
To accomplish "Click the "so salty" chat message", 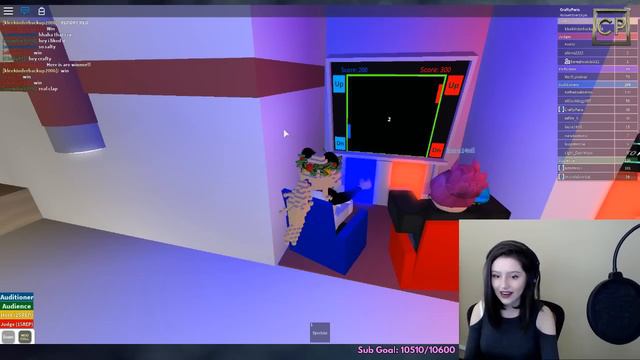I will (x=47, y=47).
